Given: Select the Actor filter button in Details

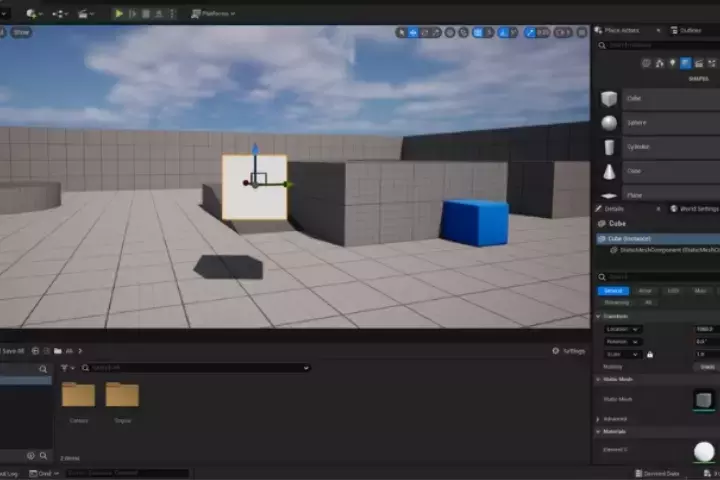Looking at the screenshot, I should click(x=645, y=291).
